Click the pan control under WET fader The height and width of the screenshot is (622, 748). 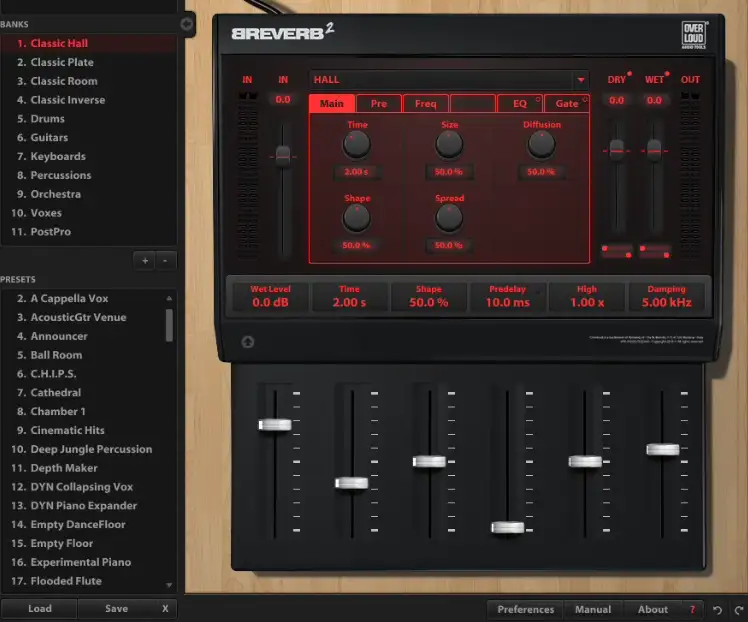(x=654, y=251)
